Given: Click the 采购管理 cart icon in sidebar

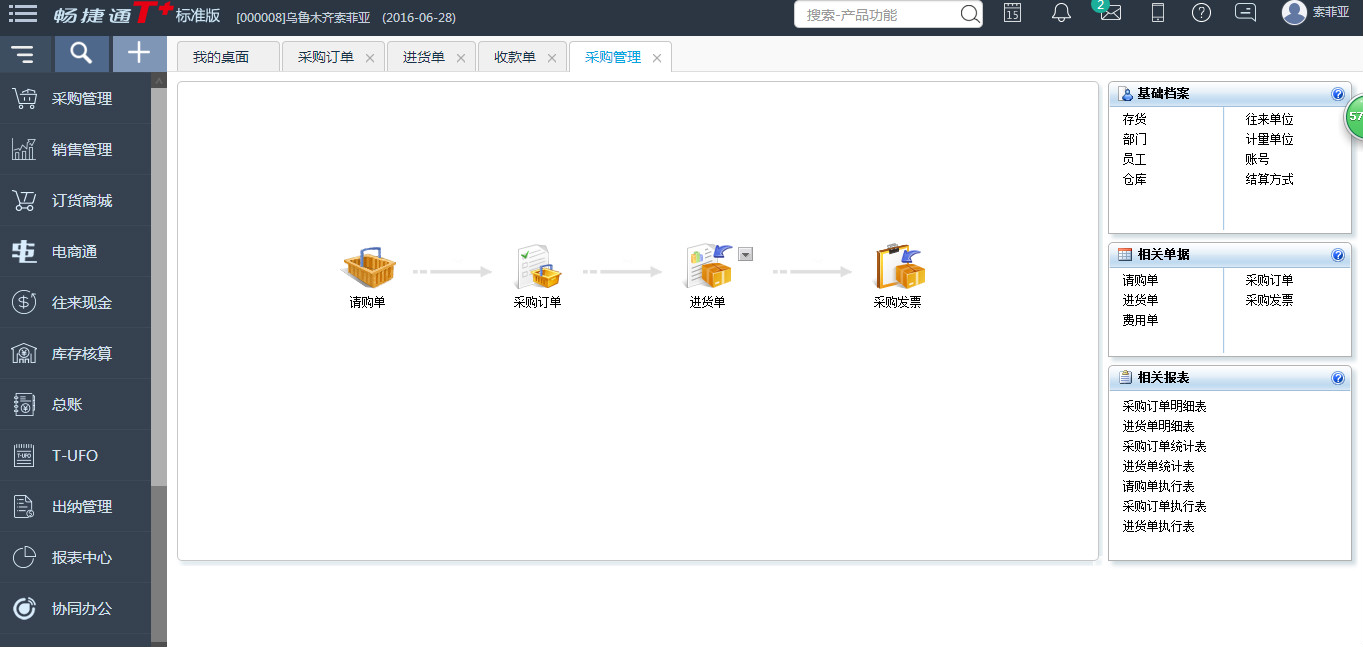Looking at the screenshot, I should 24,98.
